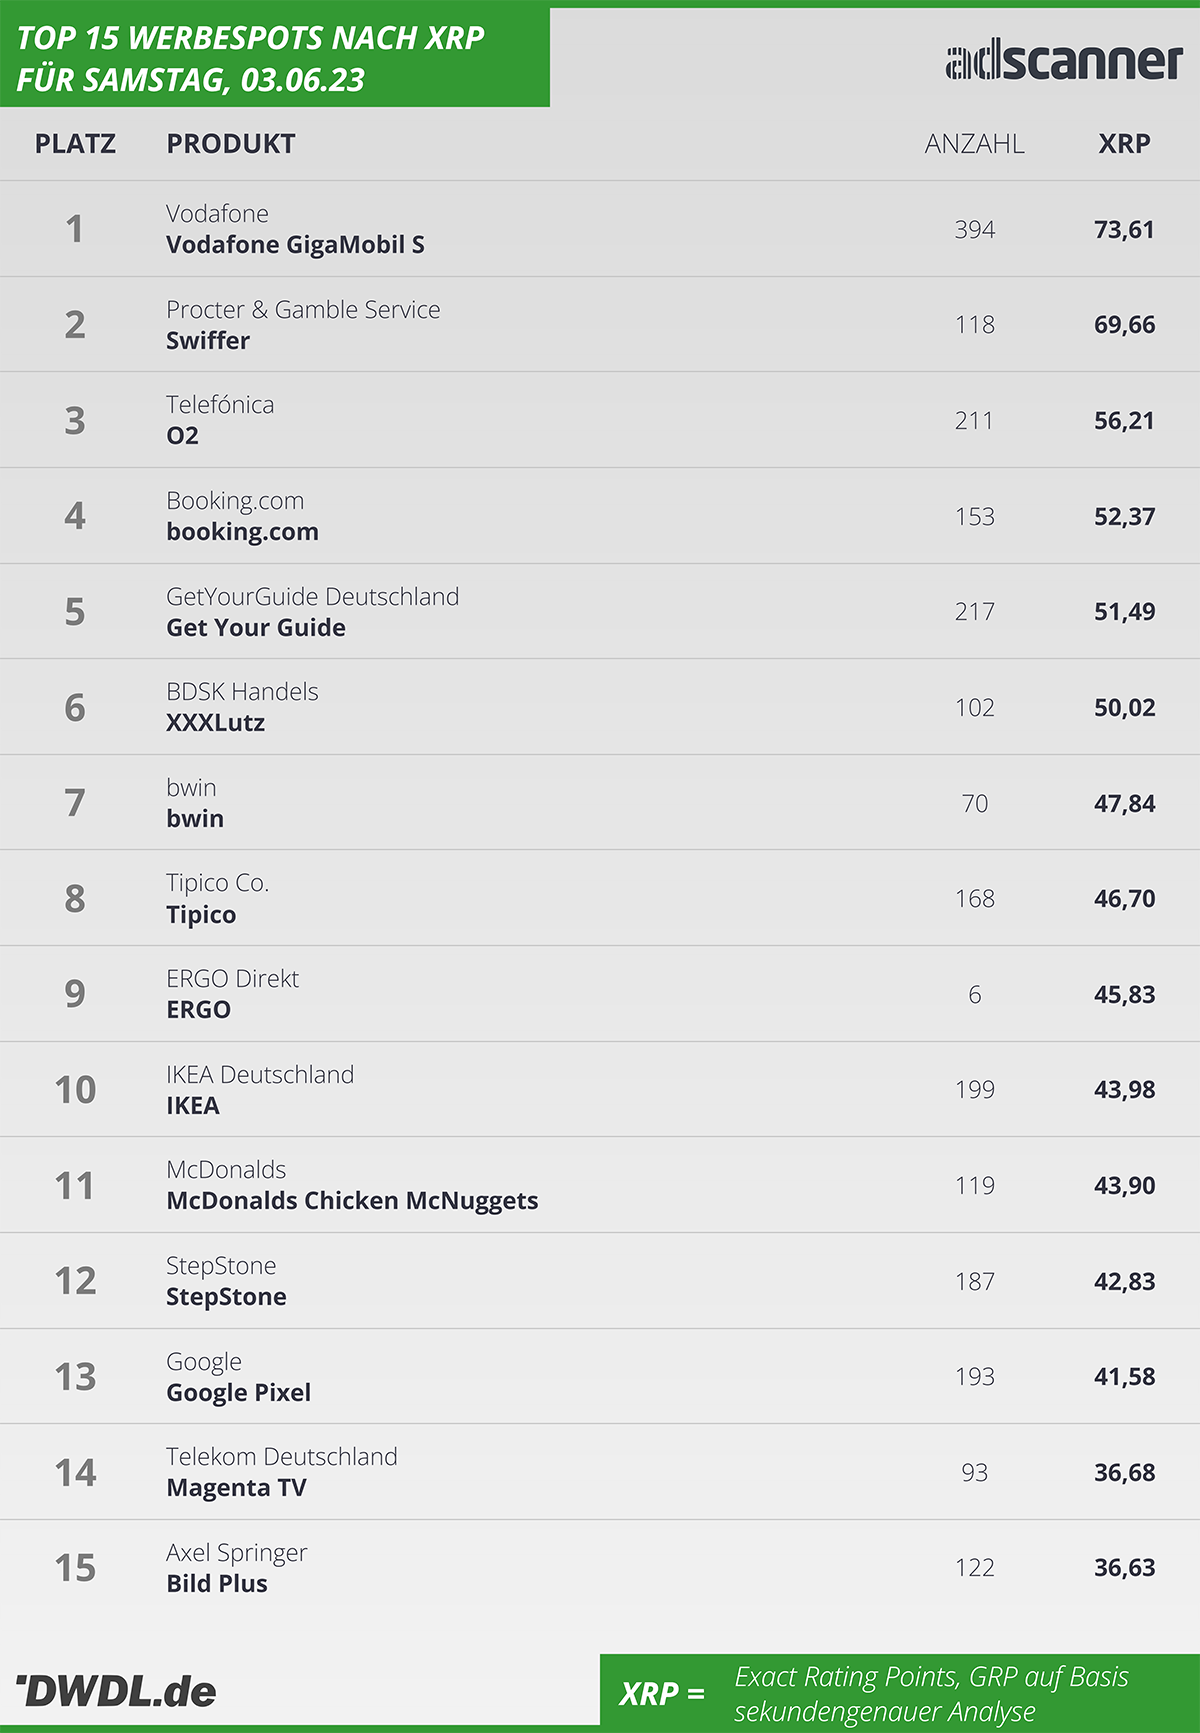Select the XXXLutz row

600,707
